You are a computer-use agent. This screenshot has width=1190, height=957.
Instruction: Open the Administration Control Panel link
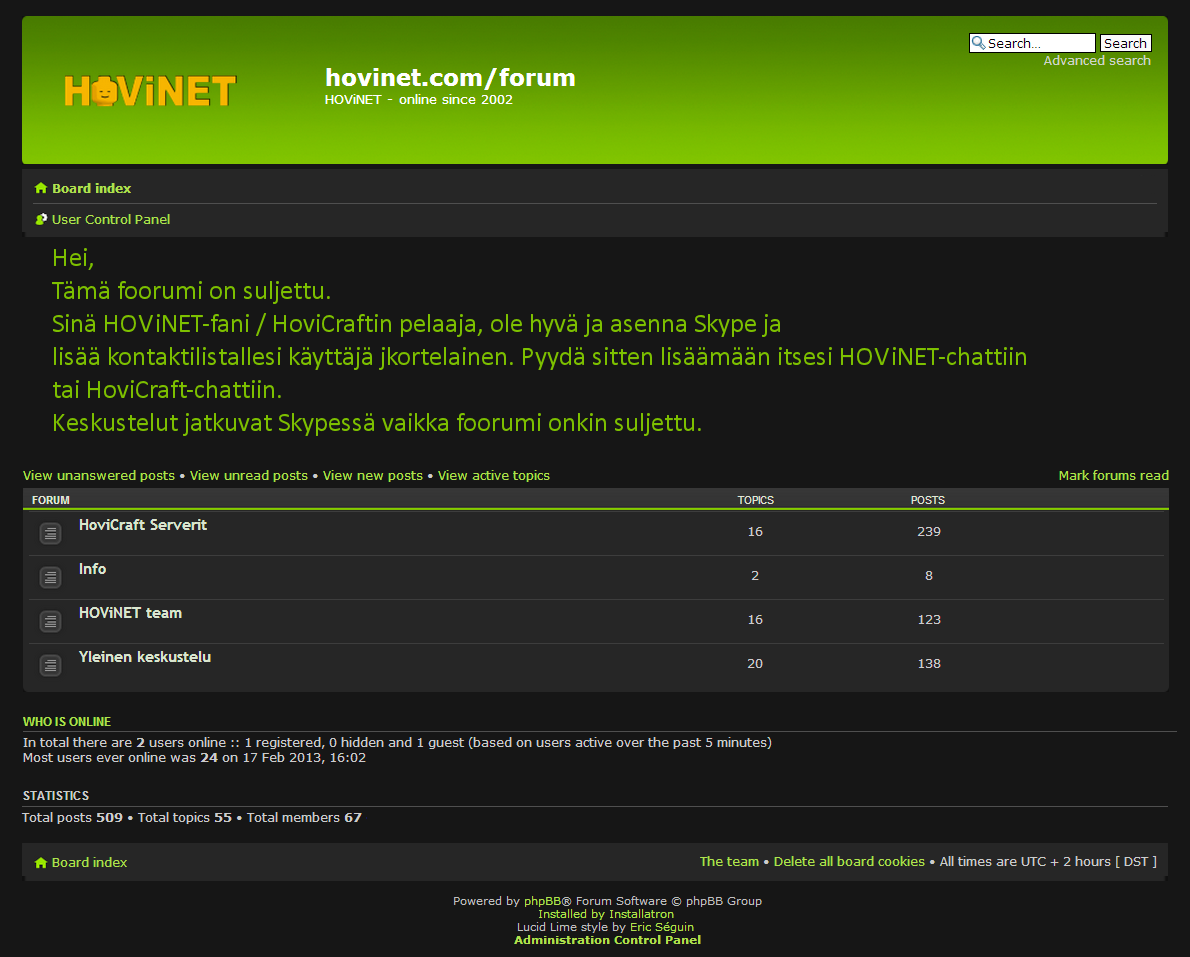click(607, 940)
